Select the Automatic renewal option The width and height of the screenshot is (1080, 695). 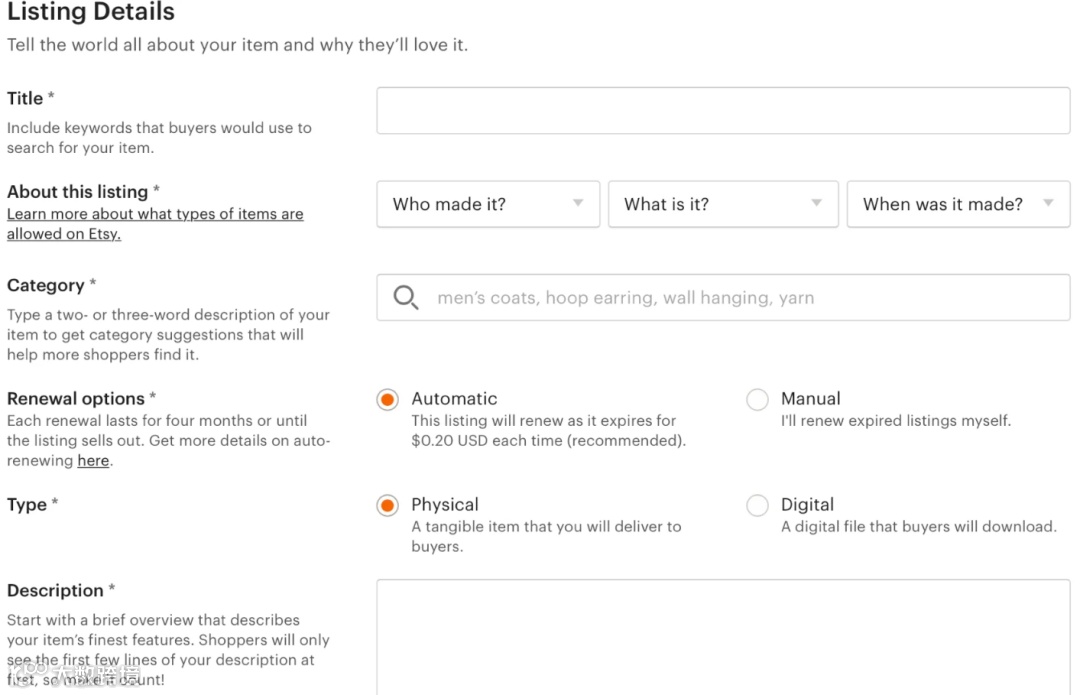pyautogui.click(x=387, y=400)
